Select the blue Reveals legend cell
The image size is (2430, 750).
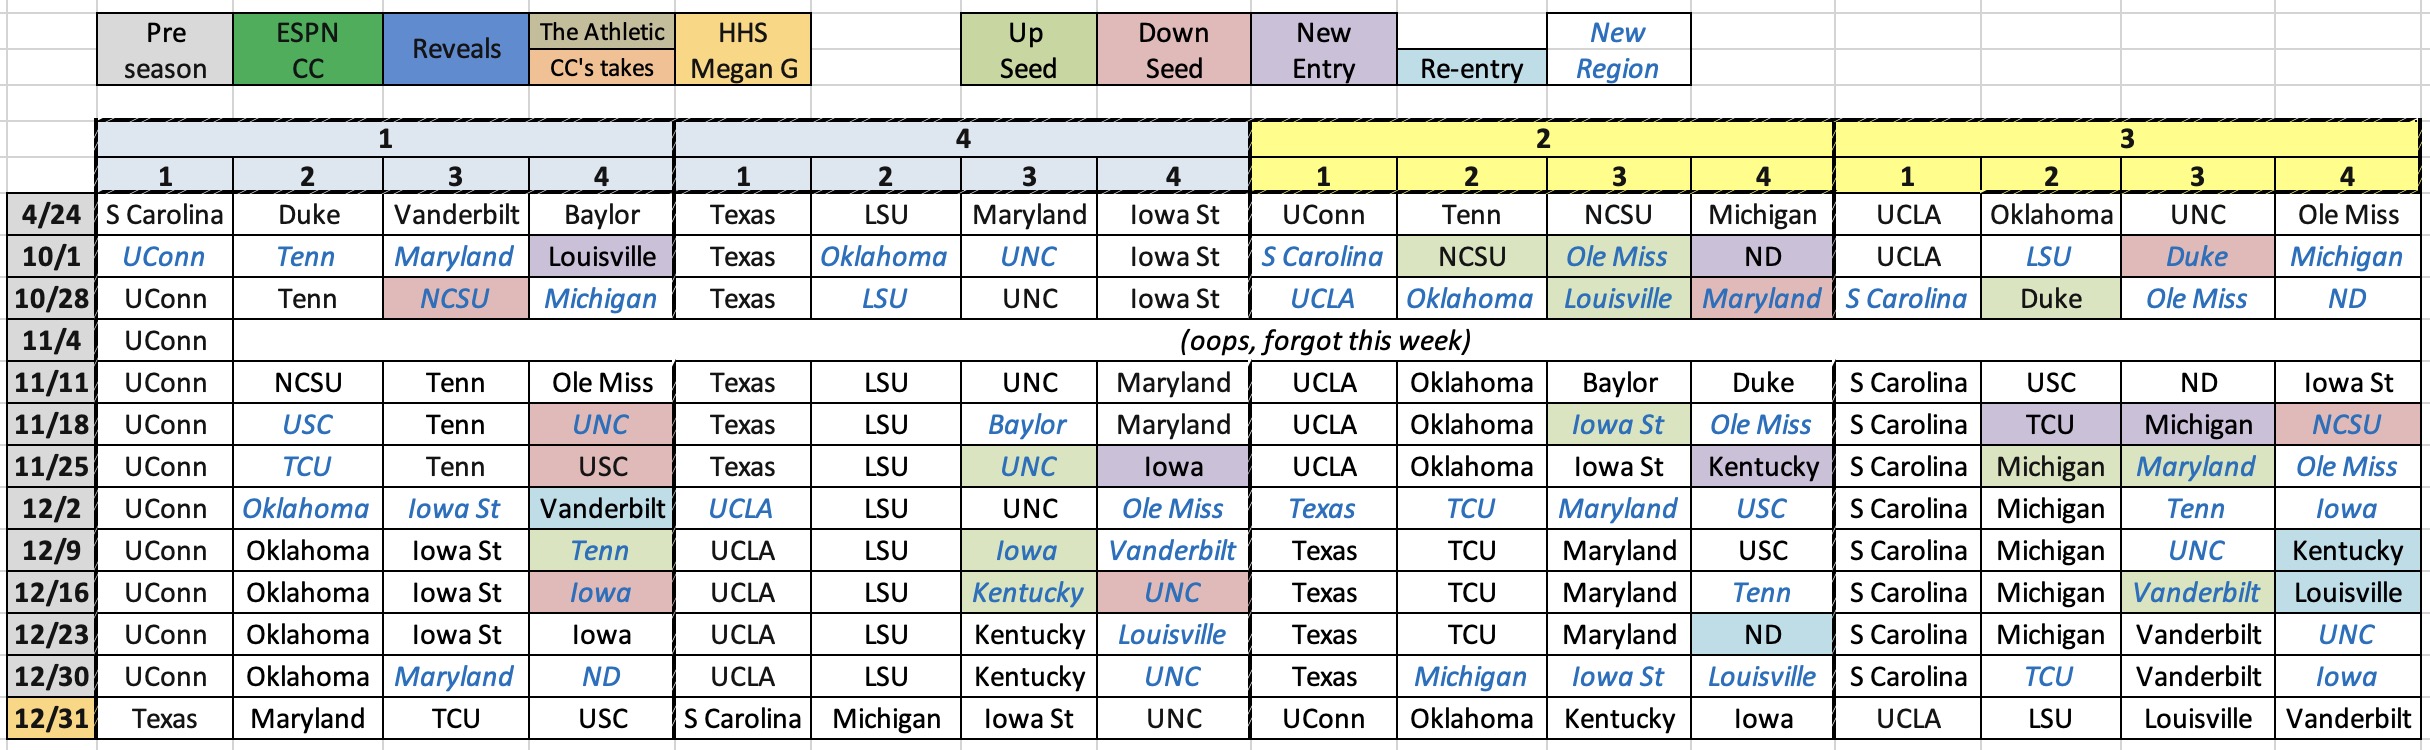456,50
